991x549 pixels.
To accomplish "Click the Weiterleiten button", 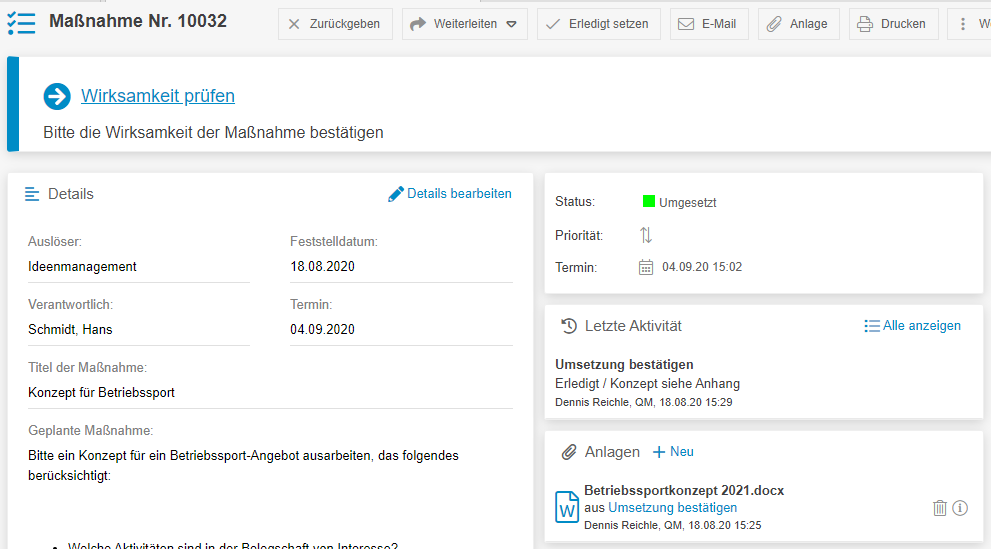I will coord(465,24).
